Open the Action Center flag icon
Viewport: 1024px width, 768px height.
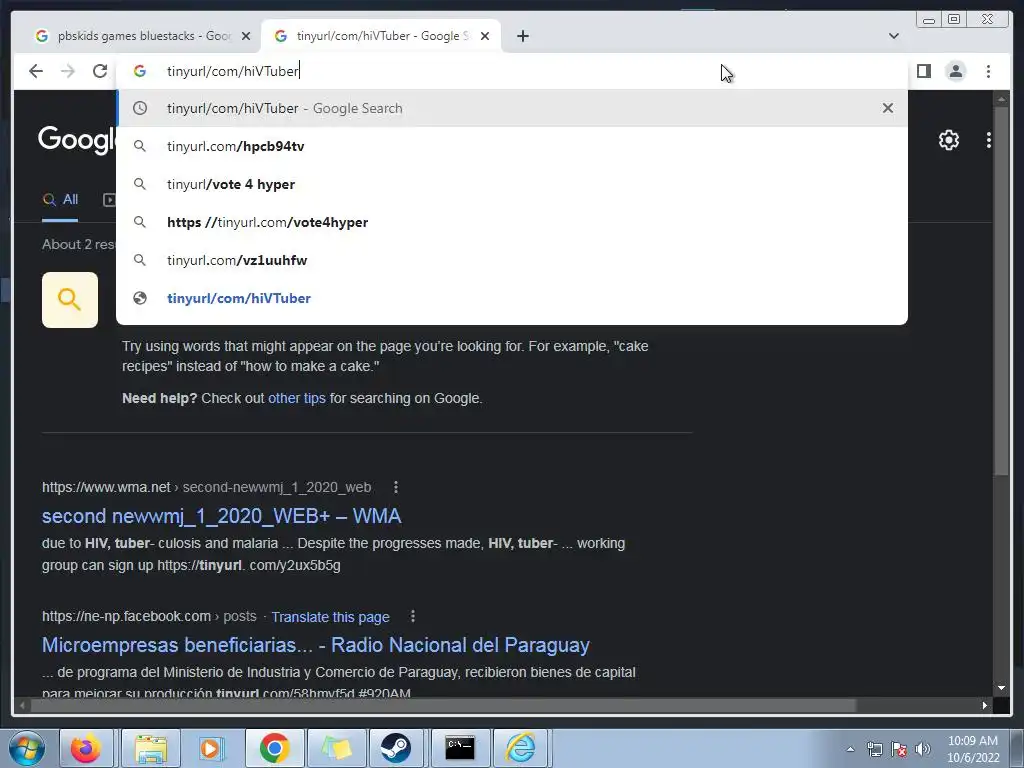pyautogui.click(x=899, y=749)
